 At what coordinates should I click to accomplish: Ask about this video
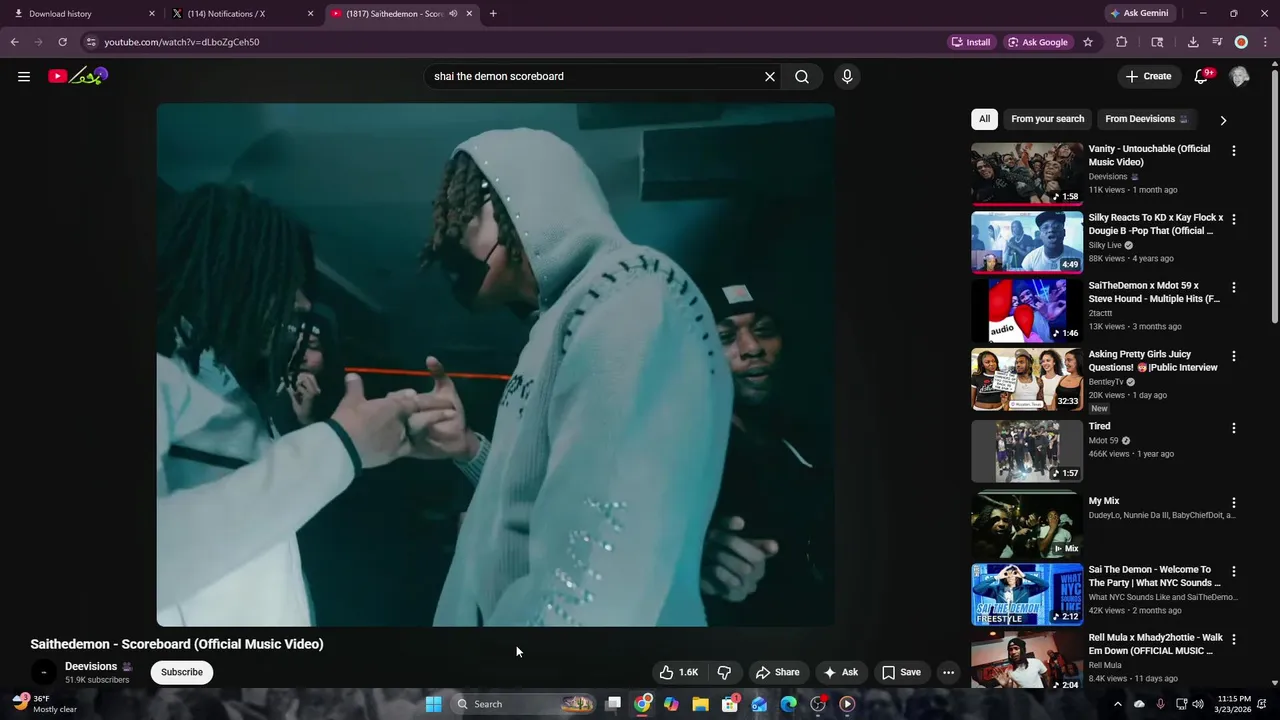[840, 672]
